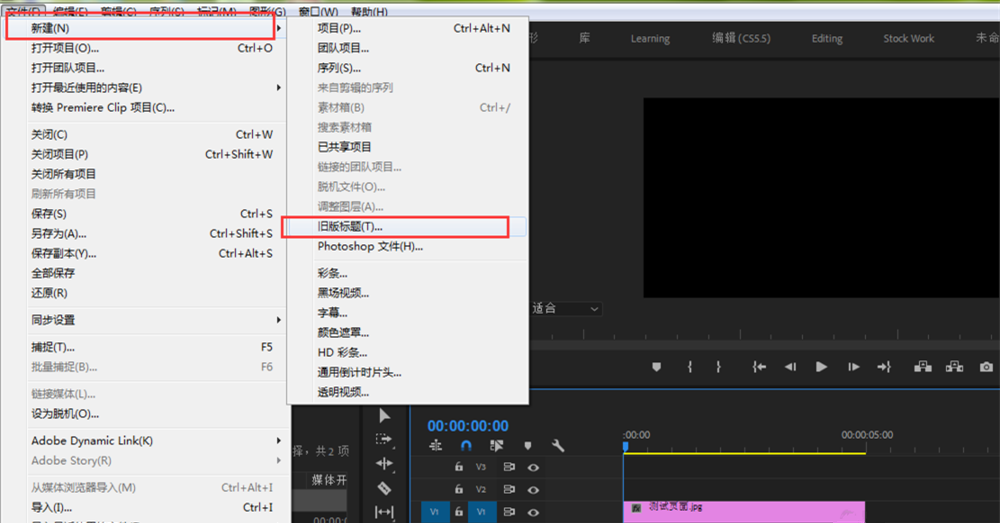Click the Extract button
The image size is (1000, 523).
955,367
